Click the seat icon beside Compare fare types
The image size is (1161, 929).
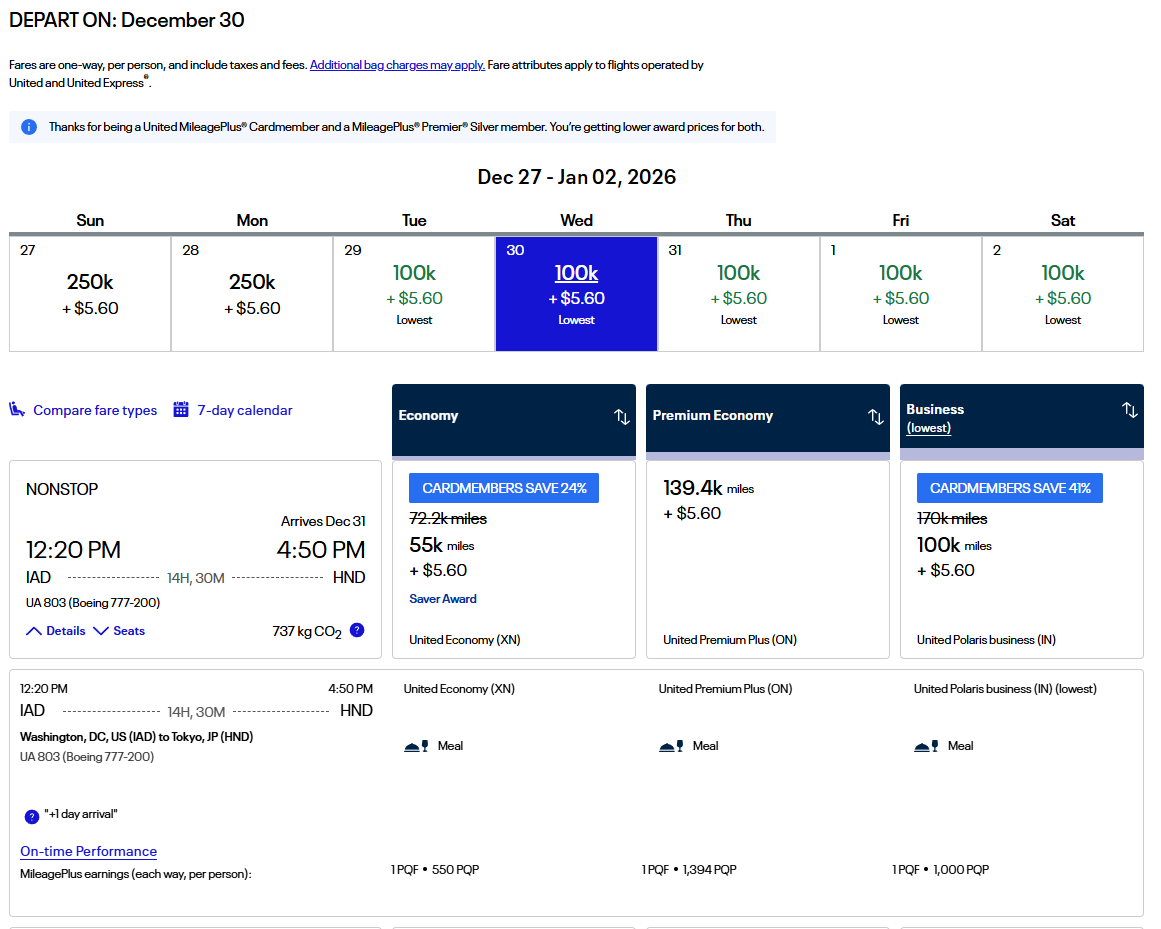coord(17,409)
